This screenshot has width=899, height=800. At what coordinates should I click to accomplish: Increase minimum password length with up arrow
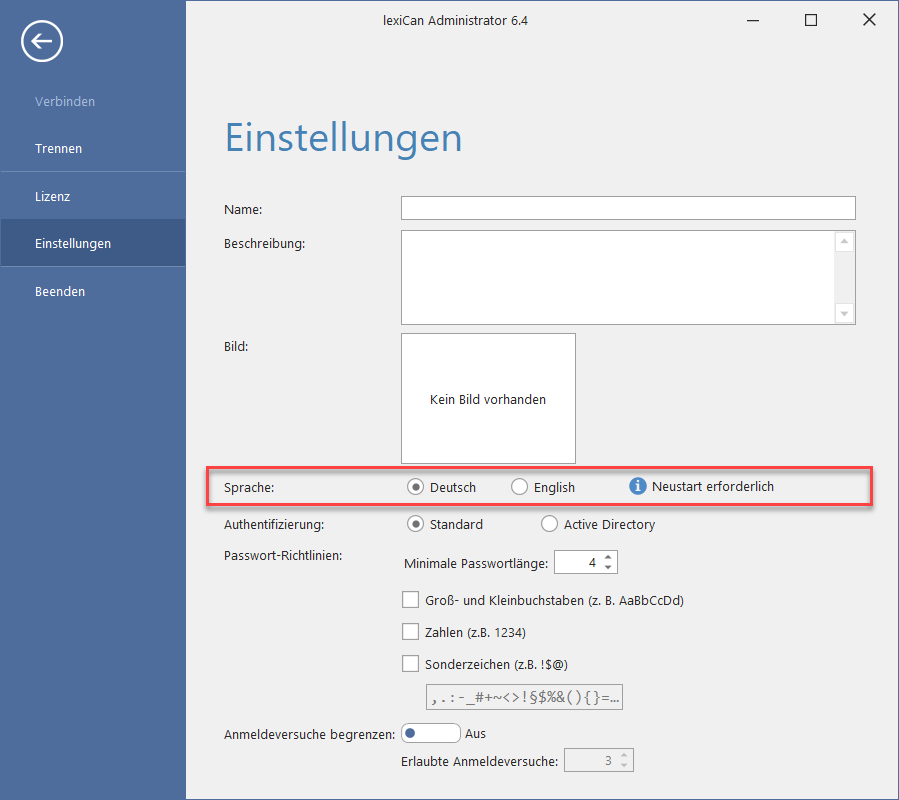coord(609,557)
